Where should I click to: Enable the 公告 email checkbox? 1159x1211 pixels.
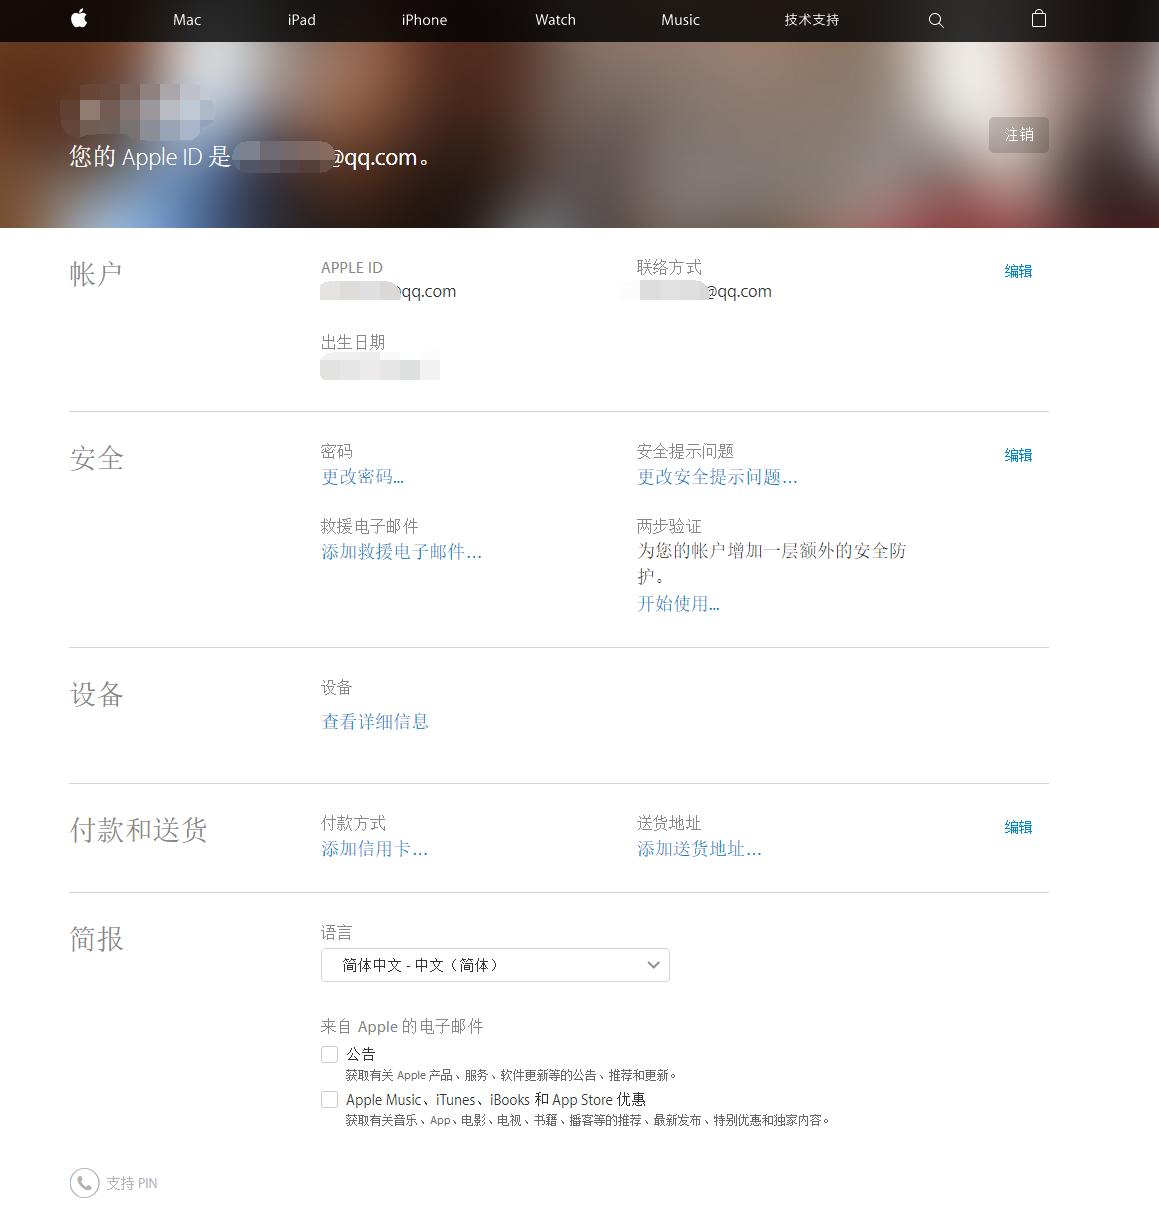(329, 1054)
